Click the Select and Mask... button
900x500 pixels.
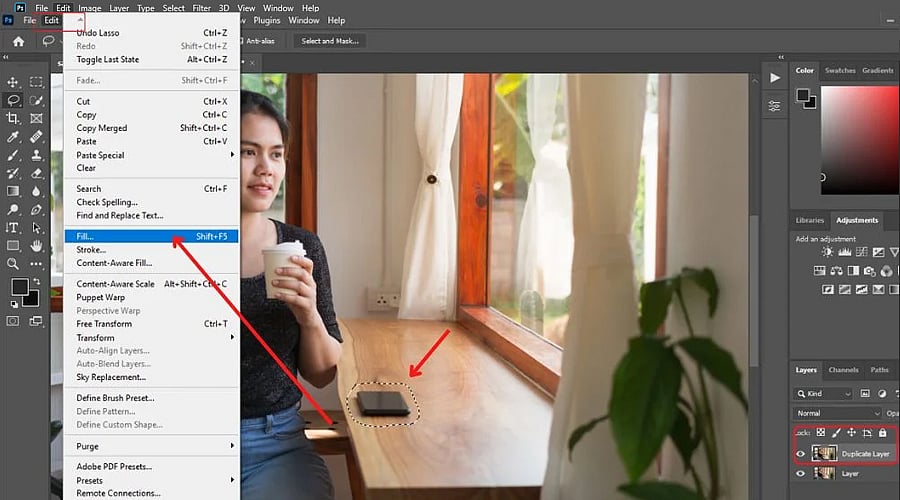click(x=330, y=41)
